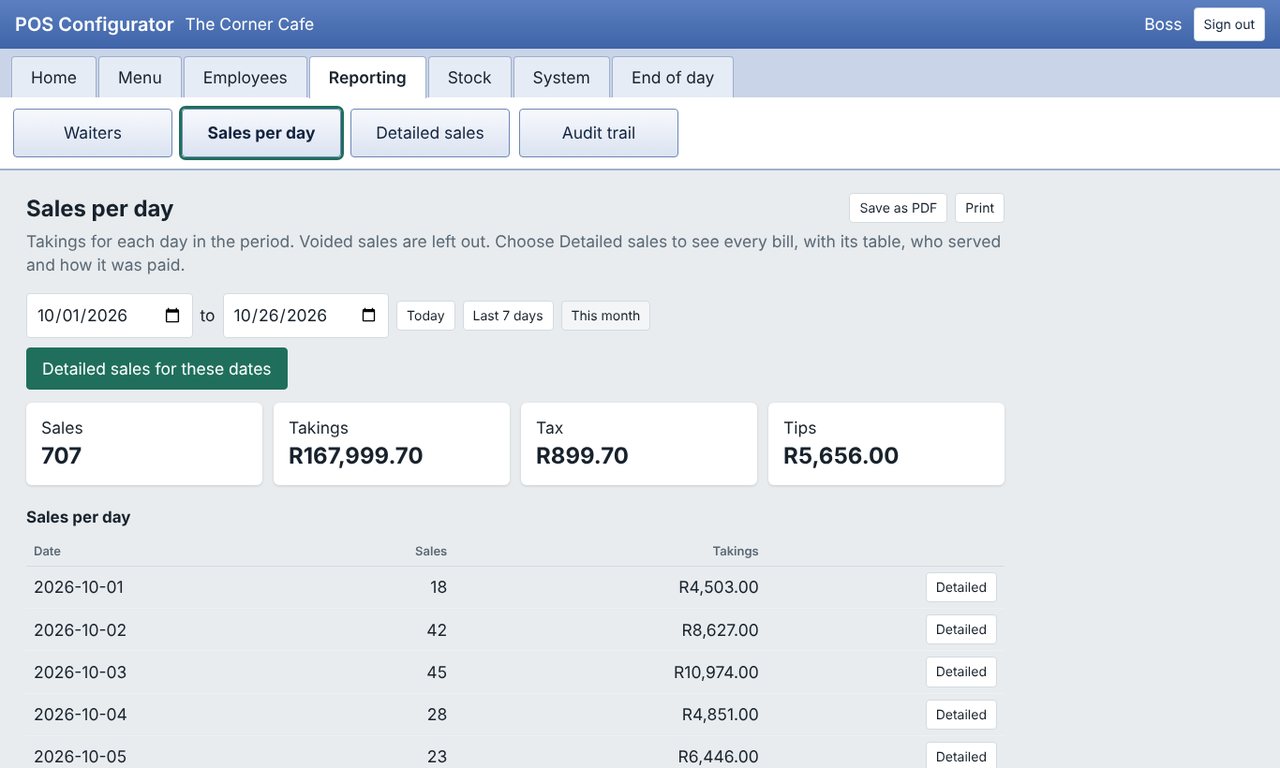Open Detailed for 2026-10-02
Viewport: 1280px width, 768px height.
point(961,630)
